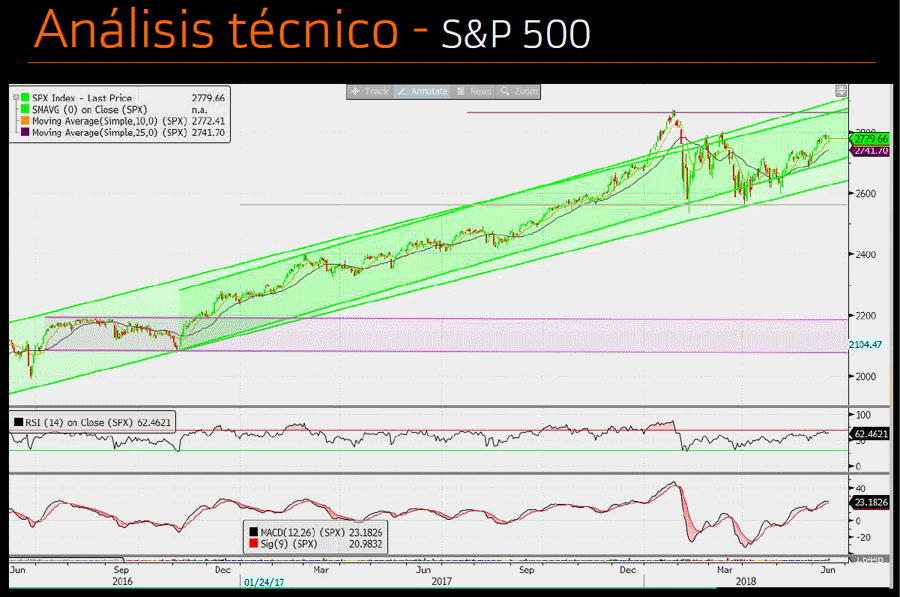Select legend row SMAVG (0) on Close (SPX)
Viewport: 900px width, 597px height.
tap(122, 109)
